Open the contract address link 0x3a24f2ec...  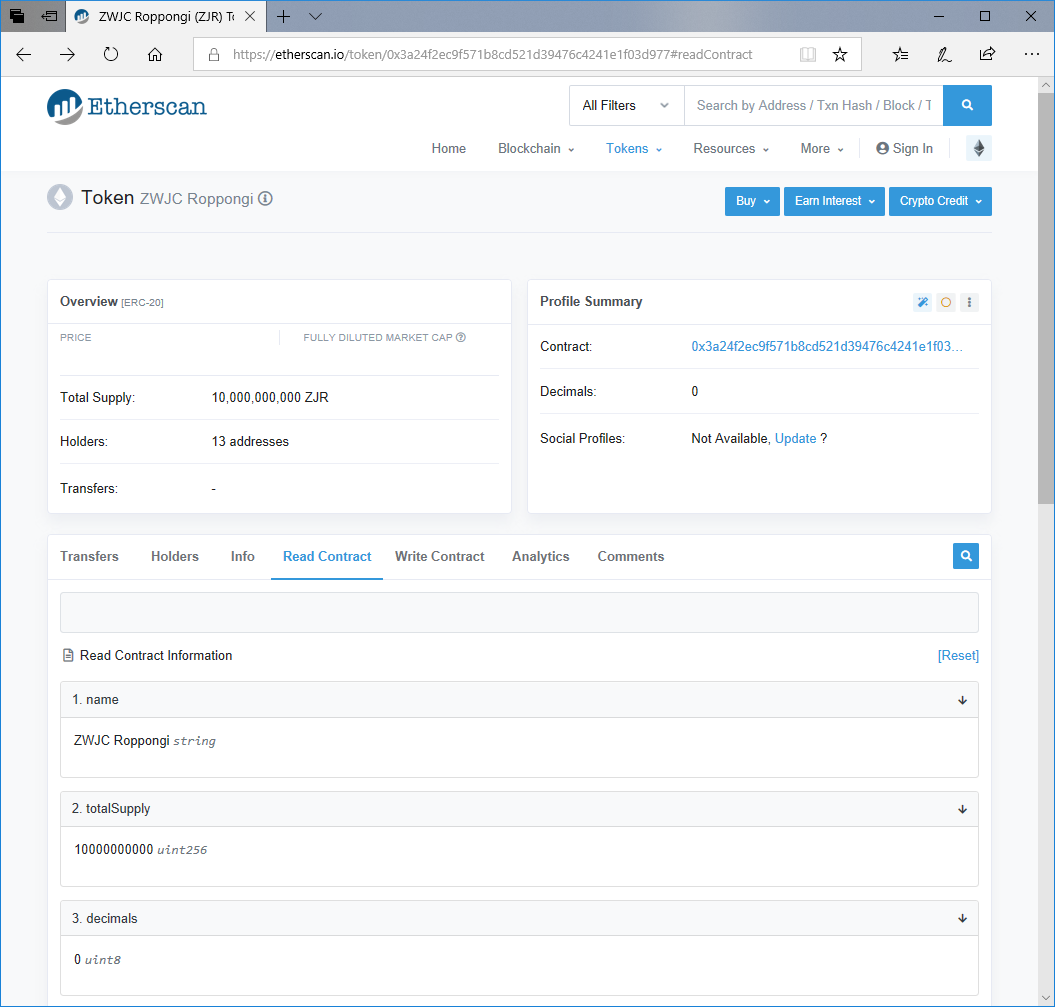pyautogui.click(x=827, y=346)
